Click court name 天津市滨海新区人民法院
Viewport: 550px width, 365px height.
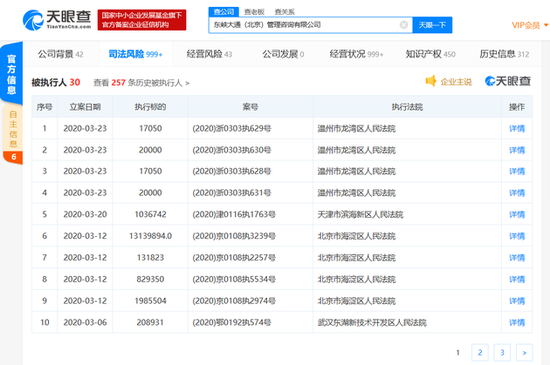360,215
